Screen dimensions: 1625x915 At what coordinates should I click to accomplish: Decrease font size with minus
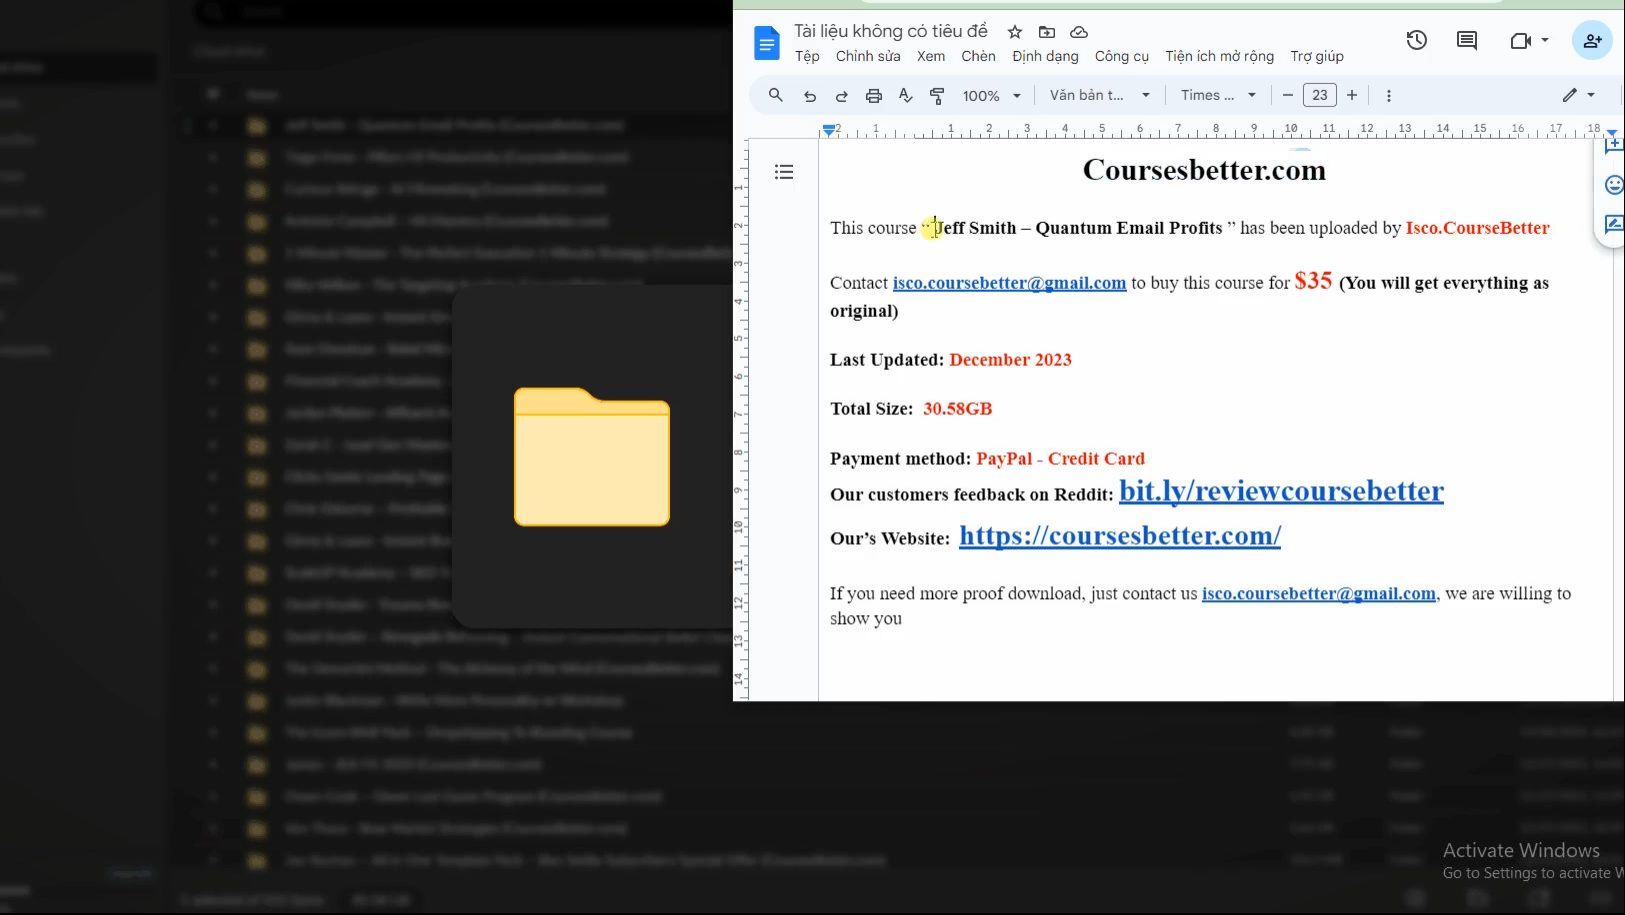(x=1287, y=95)
